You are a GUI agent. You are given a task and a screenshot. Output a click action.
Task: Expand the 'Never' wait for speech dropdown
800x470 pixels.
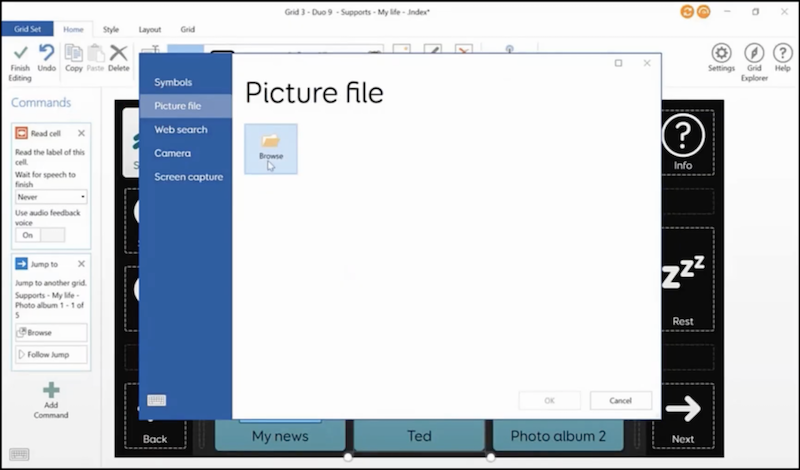pos(51,197)
